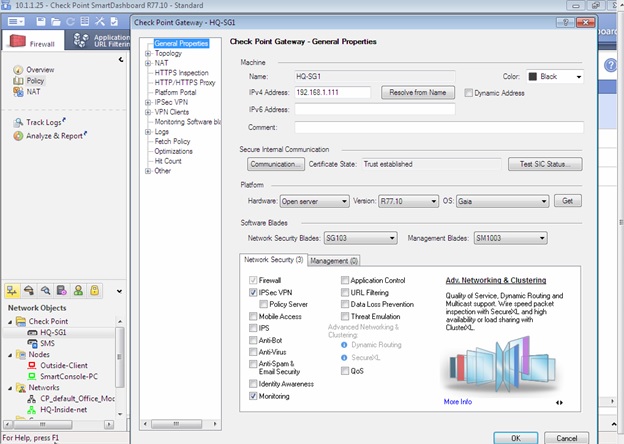Select the Users objects icon
The height and width of the screenshot is (444, 624).
click(78, 290)
